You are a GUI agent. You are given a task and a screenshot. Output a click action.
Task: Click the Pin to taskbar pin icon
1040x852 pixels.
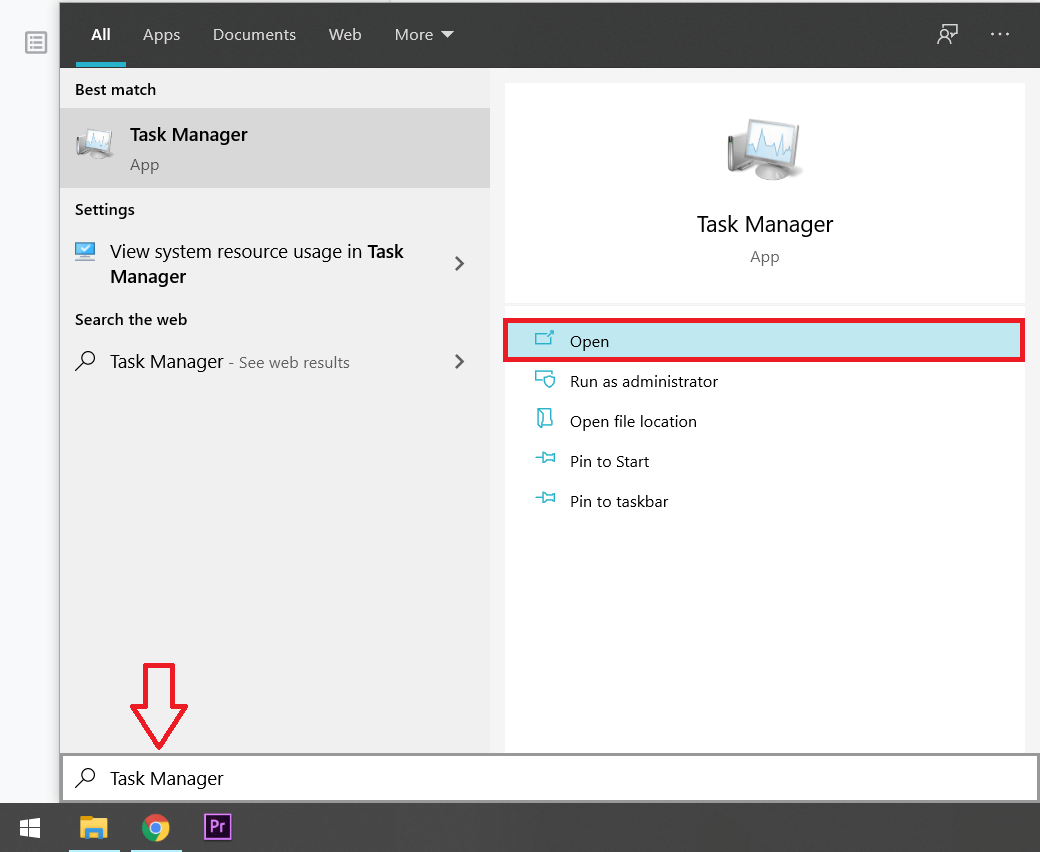pos(545,500)
